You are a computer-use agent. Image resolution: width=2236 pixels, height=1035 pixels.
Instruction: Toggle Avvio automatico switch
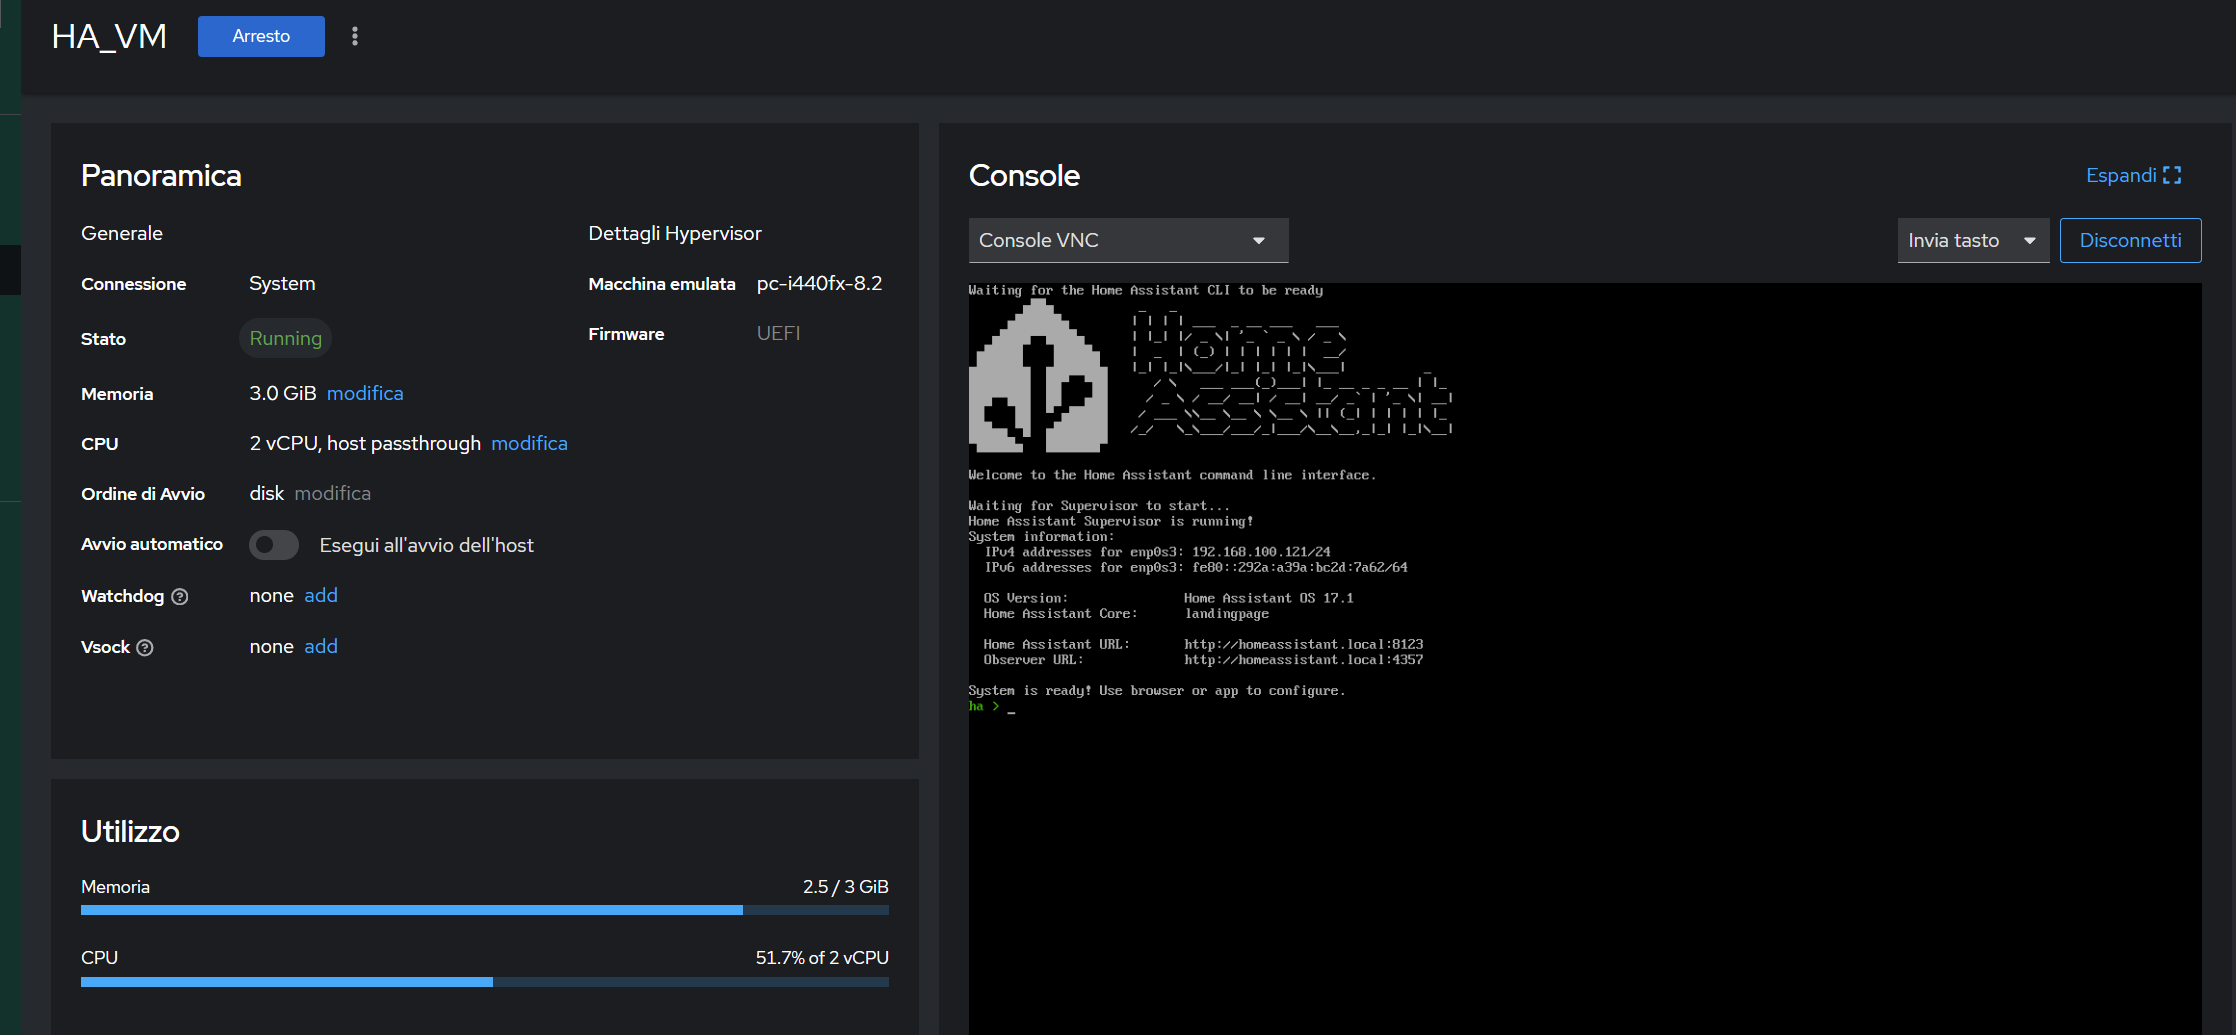(x=274, y=545)
